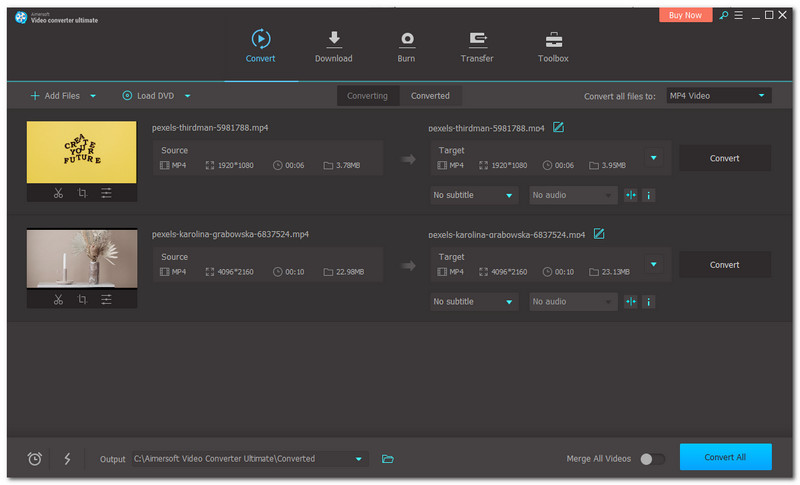Click the schedule alarm clock icon

click(x=35, y=459)
